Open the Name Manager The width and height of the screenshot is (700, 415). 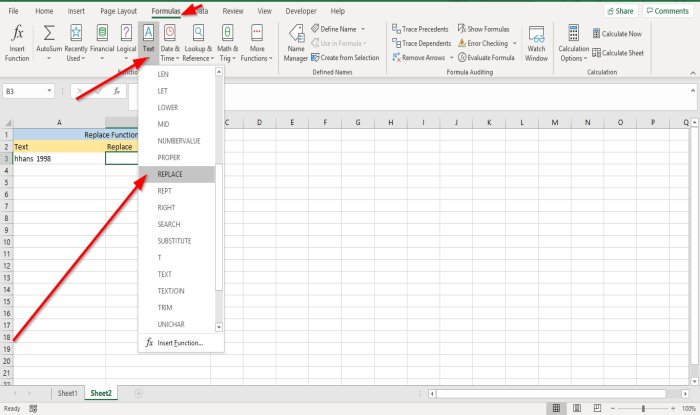tap(296, 43)
